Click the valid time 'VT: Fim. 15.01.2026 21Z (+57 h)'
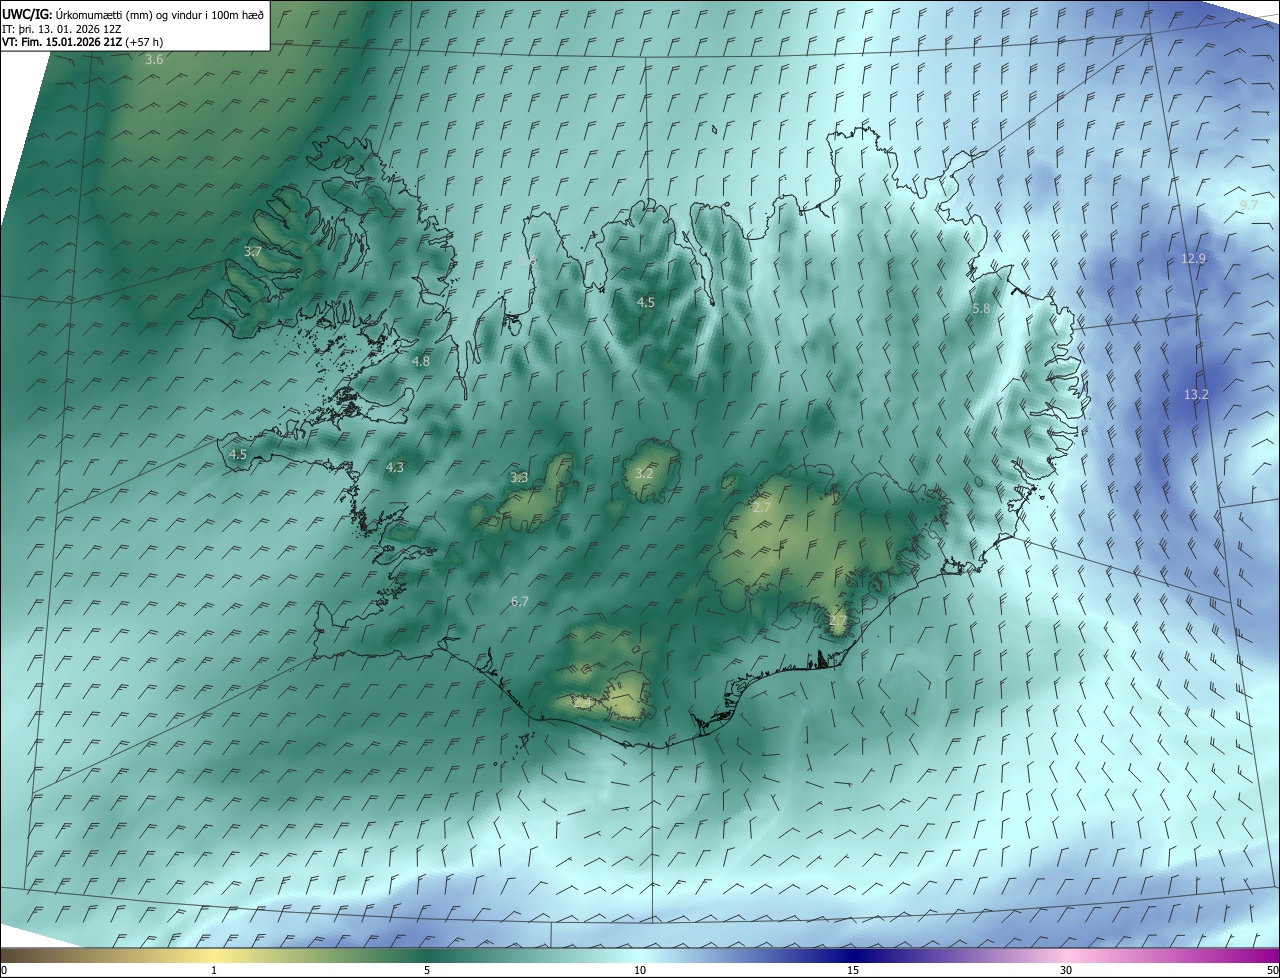 [x=83, y=41]
